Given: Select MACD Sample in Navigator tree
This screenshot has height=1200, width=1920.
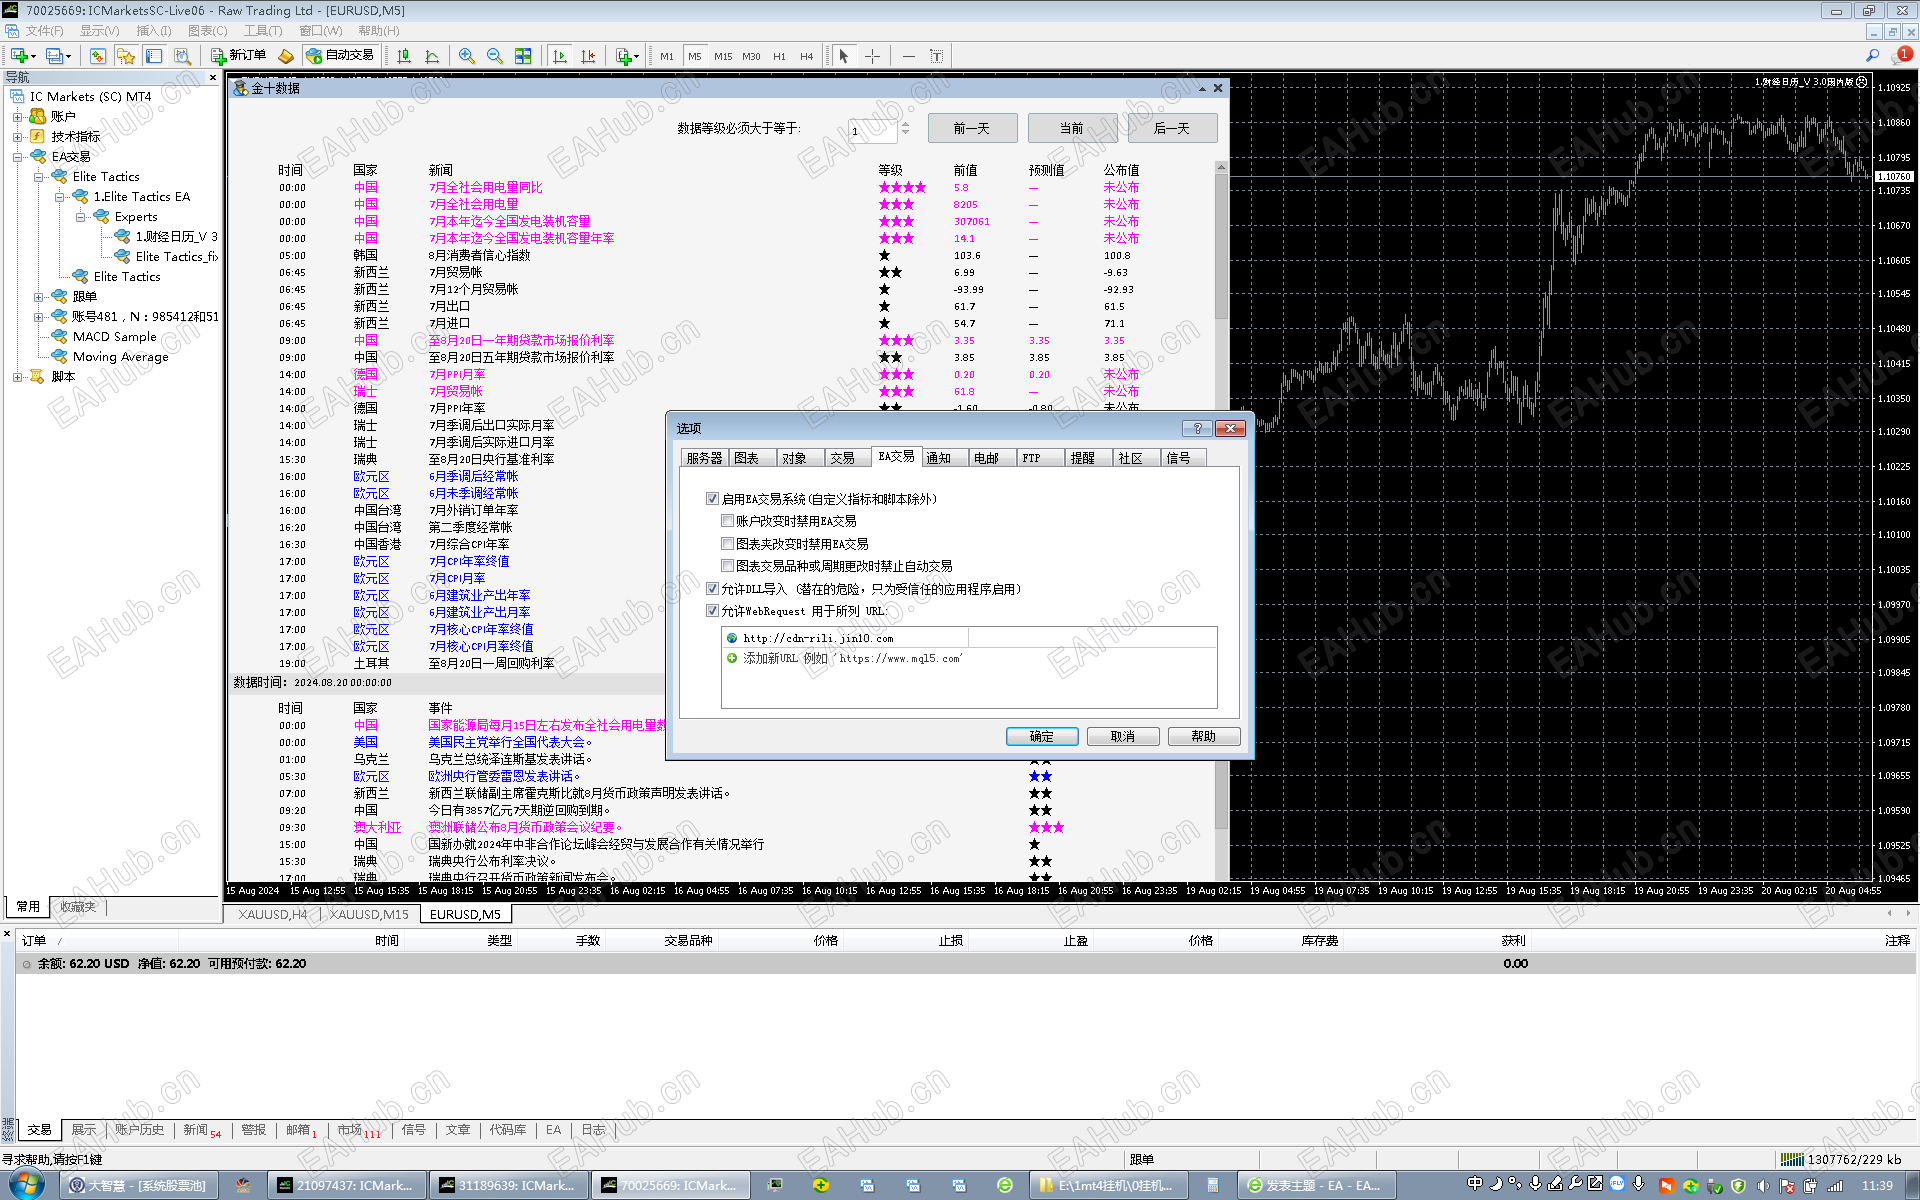Looking at the screenshot, I should (115, 337).
